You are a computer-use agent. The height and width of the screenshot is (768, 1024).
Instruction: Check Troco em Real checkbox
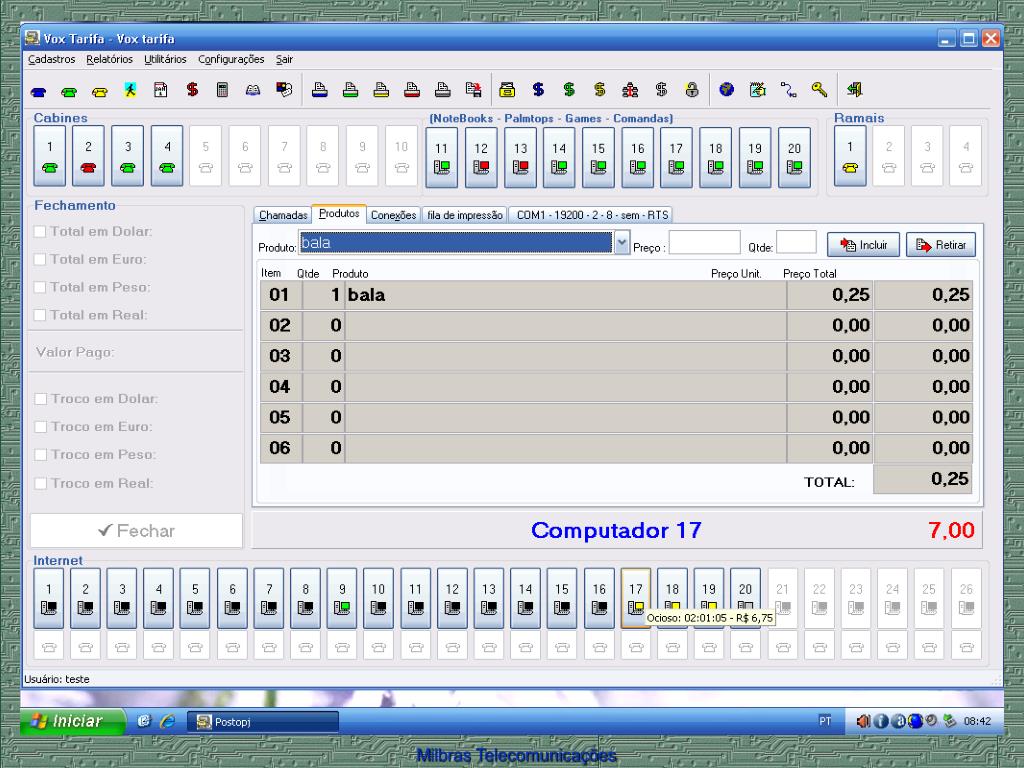[x=40, y=483]
